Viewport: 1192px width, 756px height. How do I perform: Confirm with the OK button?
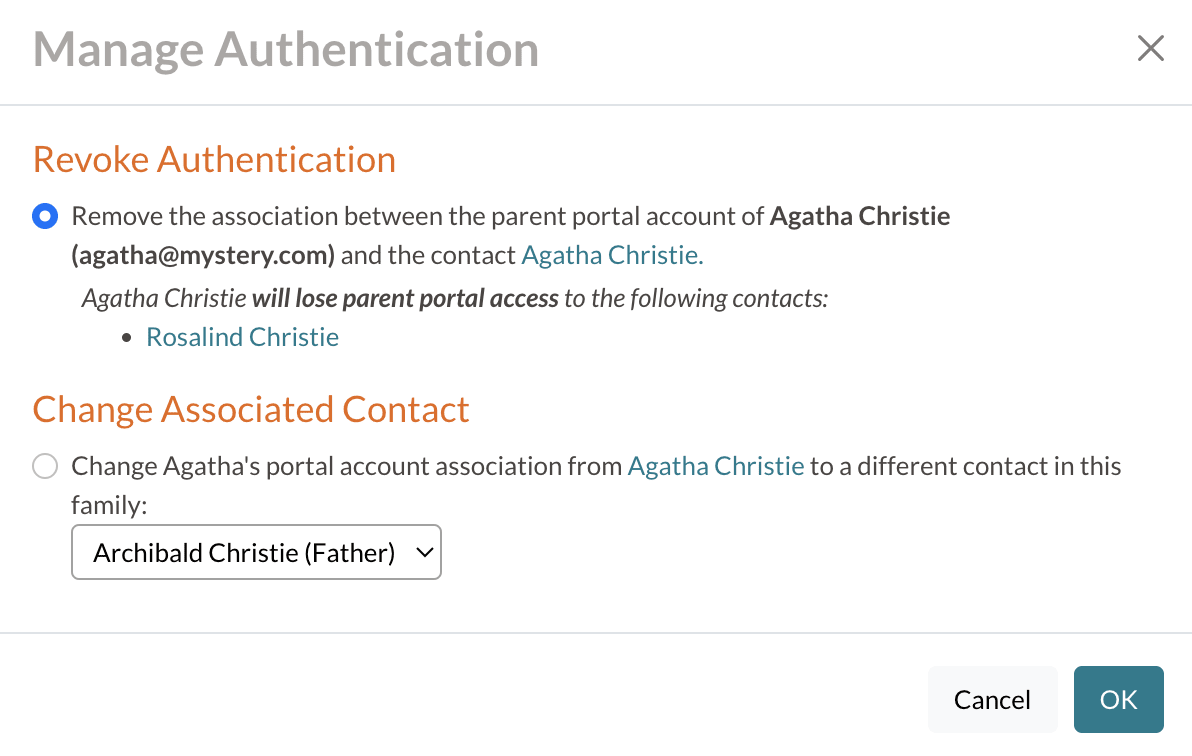pyautogui.click(x=1118, y=700)
